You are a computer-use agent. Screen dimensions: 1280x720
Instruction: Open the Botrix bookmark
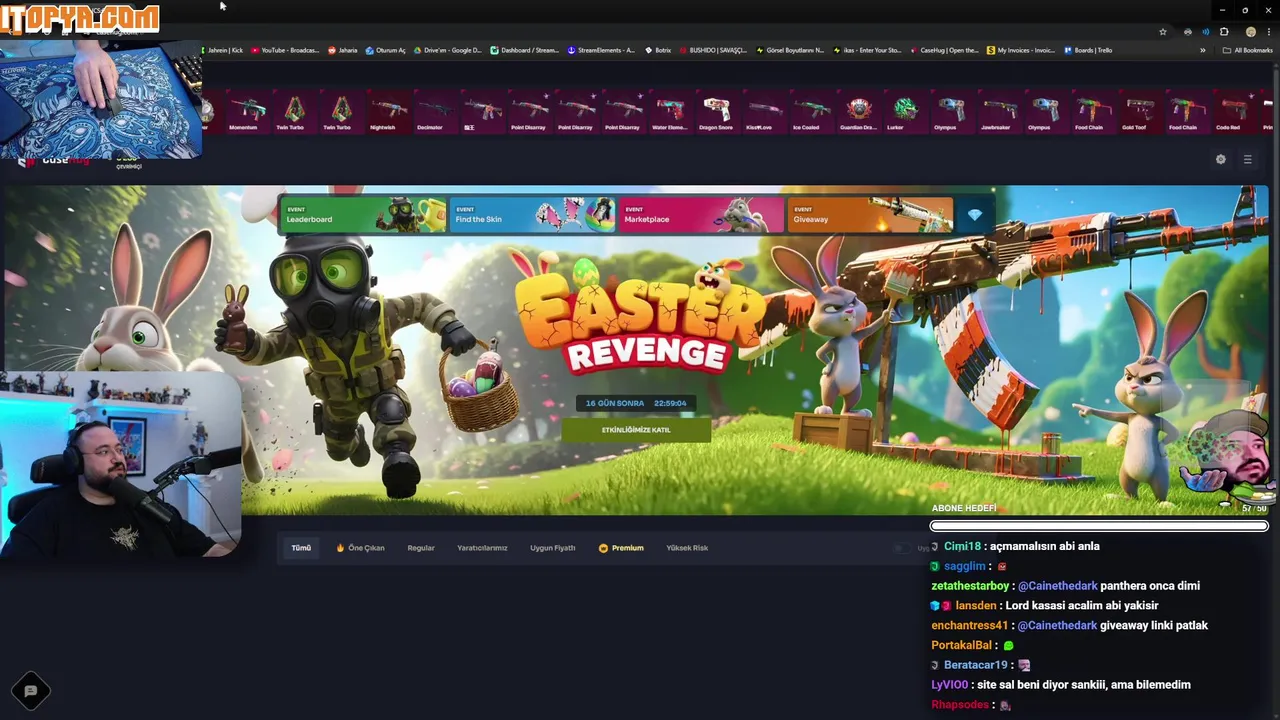(658, 50)
